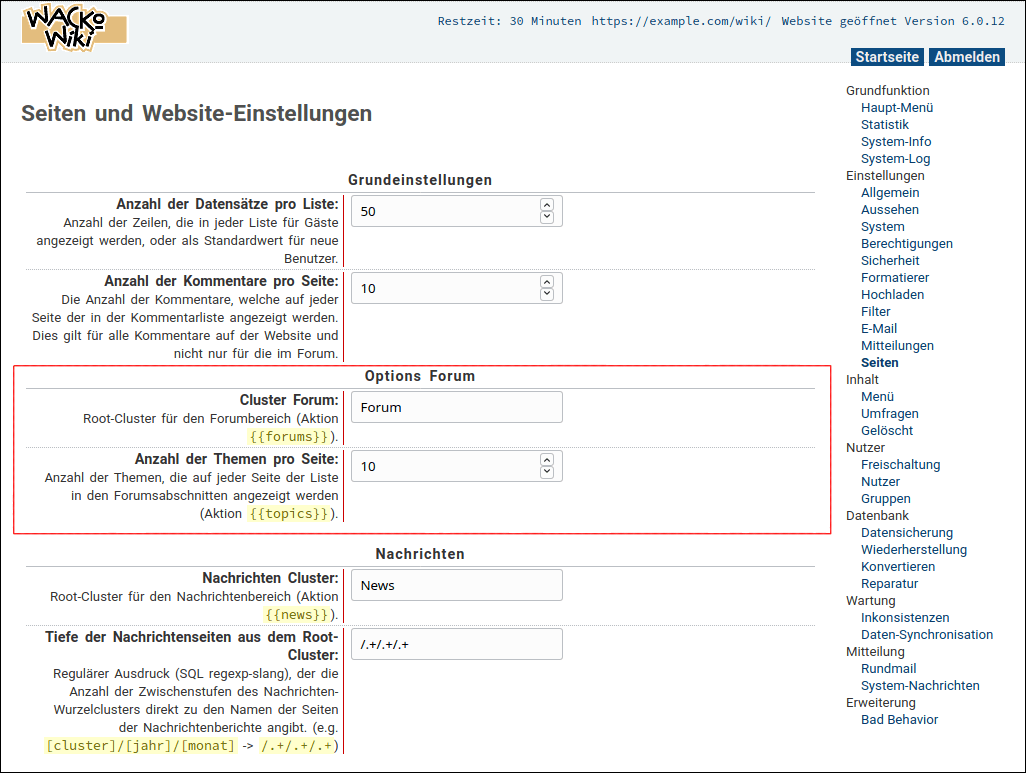Open the Rundmail page
Viewport: 1026px width, 773px height.
point(888,669)
